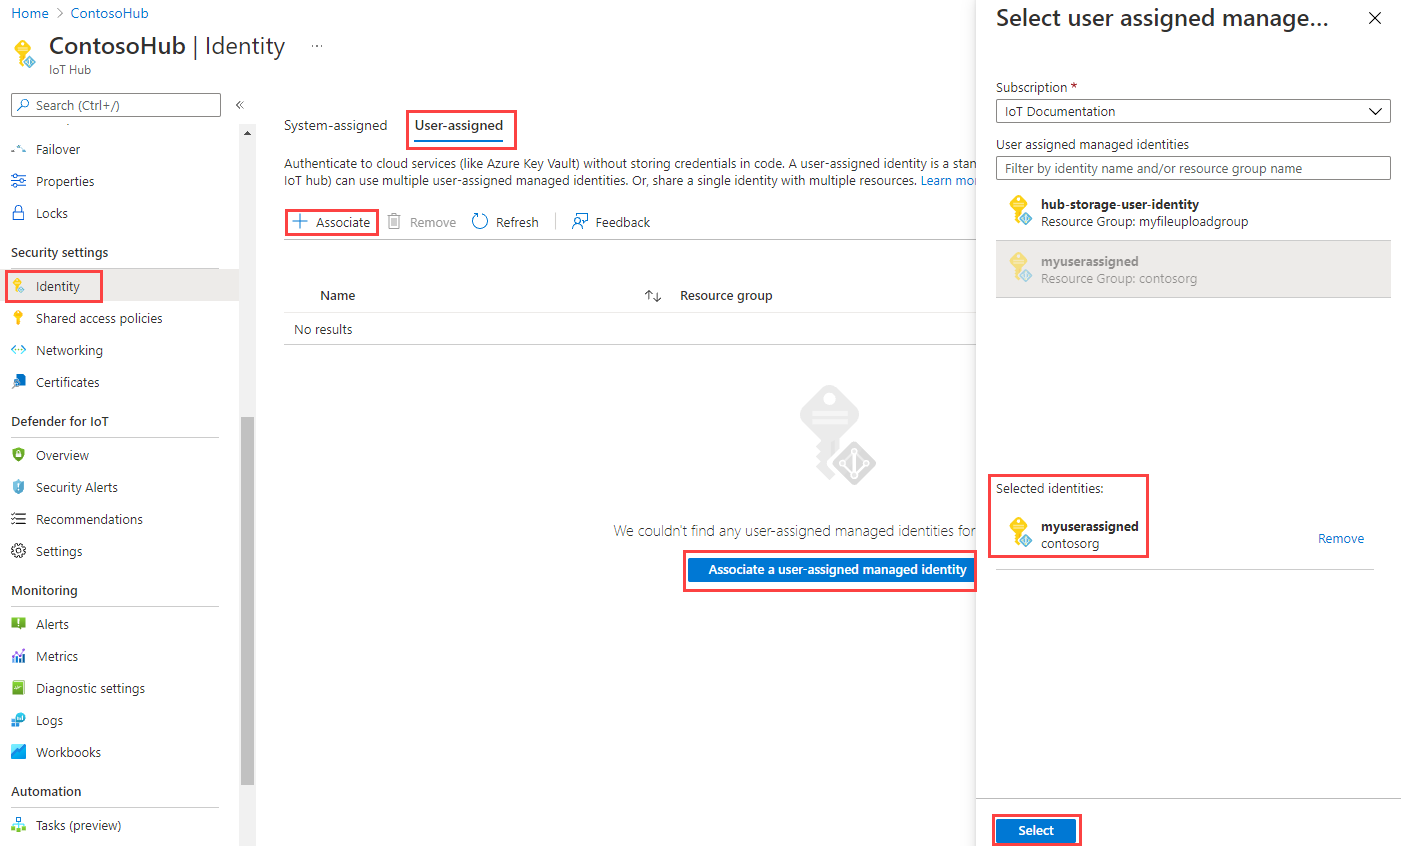
Task: Open Certificates in the sidebar
Action: (68, 382)
